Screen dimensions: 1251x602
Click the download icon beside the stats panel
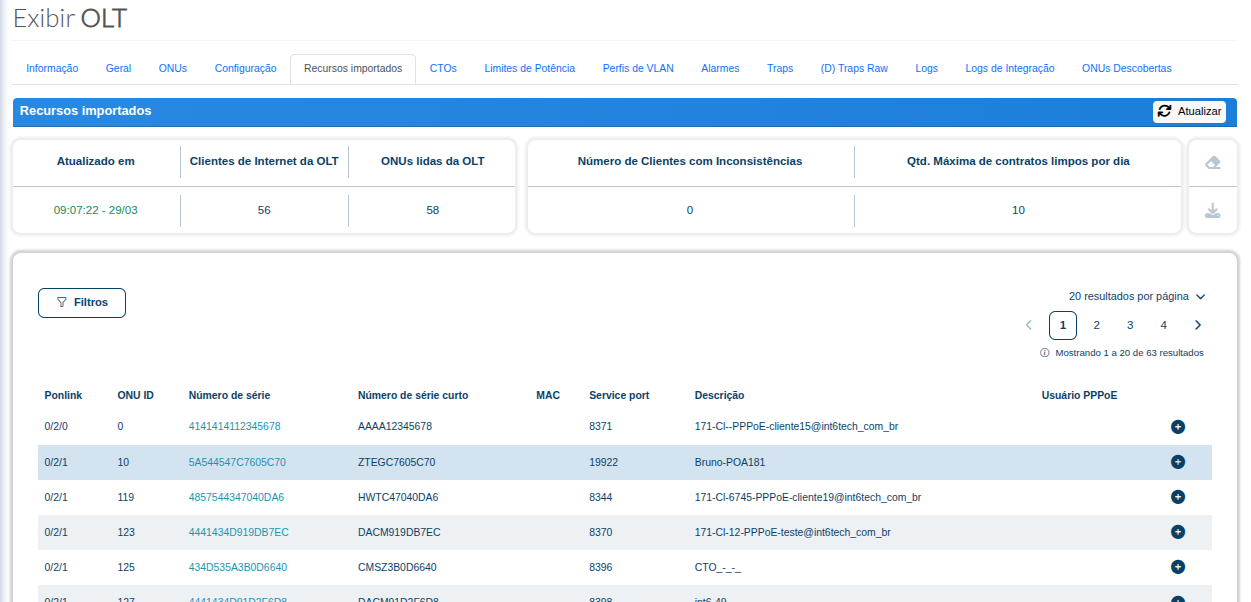coord(1212,210)
